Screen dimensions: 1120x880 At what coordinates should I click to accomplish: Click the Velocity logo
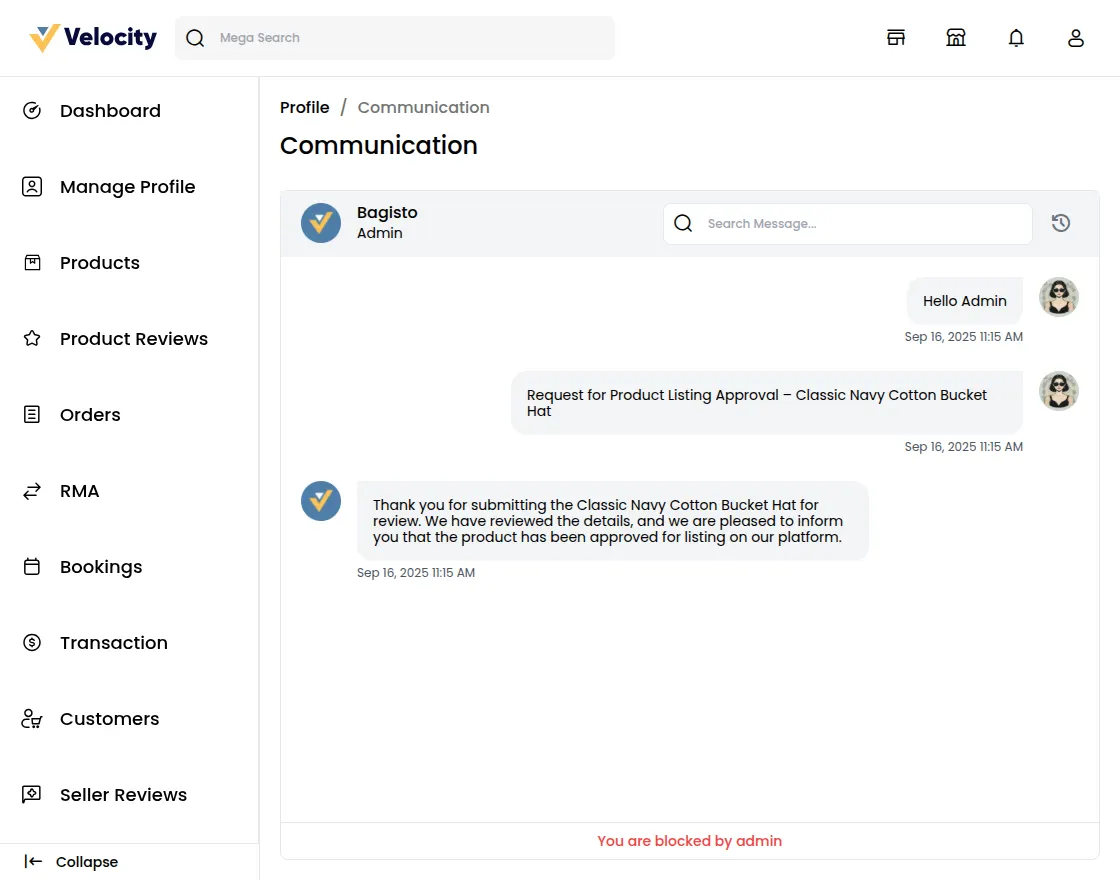(93, 38)
